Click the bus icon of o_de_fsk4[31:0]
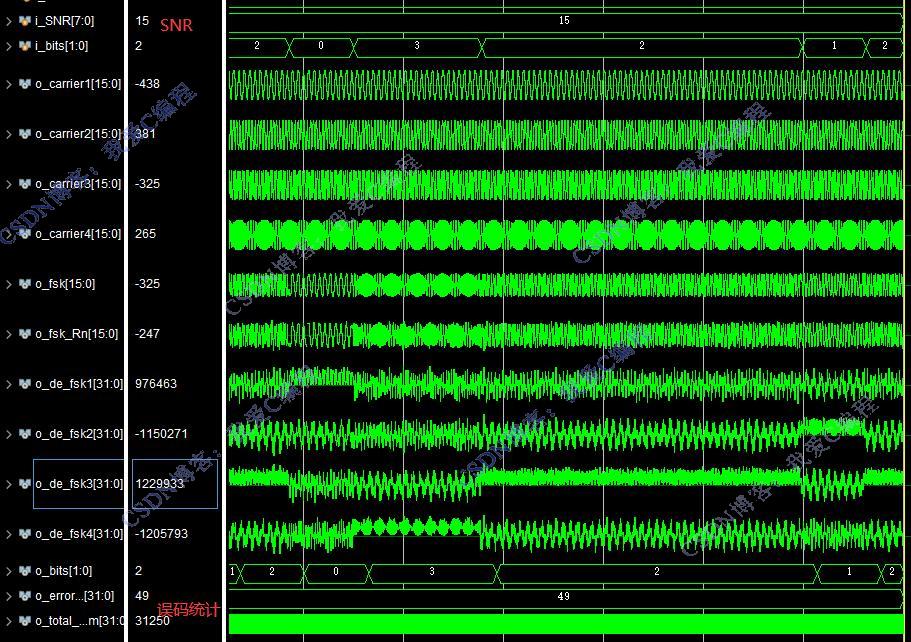The width and height of the screenshot is (911, 642). click(x=24, y=534)
